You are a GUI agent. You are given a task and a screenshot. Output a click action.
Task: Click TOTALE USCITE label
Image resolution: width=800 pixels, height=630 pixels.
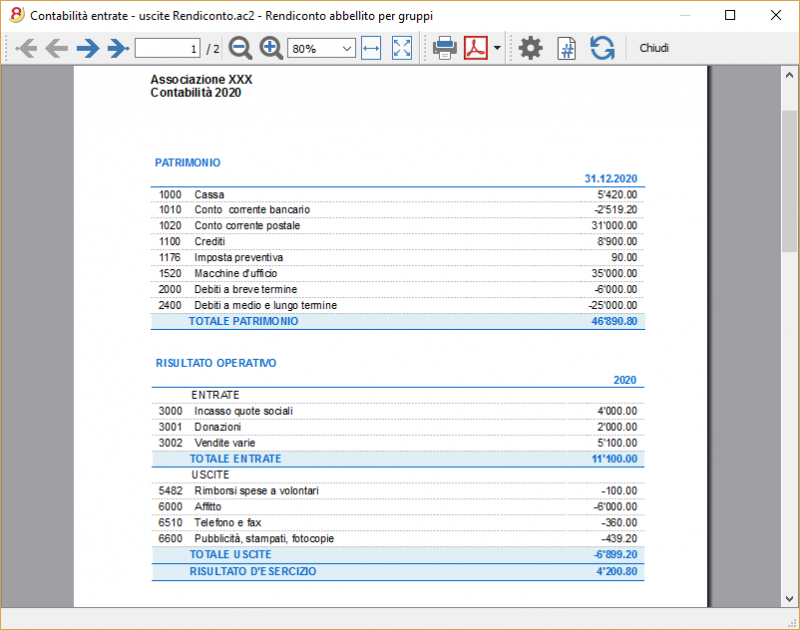point(230,555)
